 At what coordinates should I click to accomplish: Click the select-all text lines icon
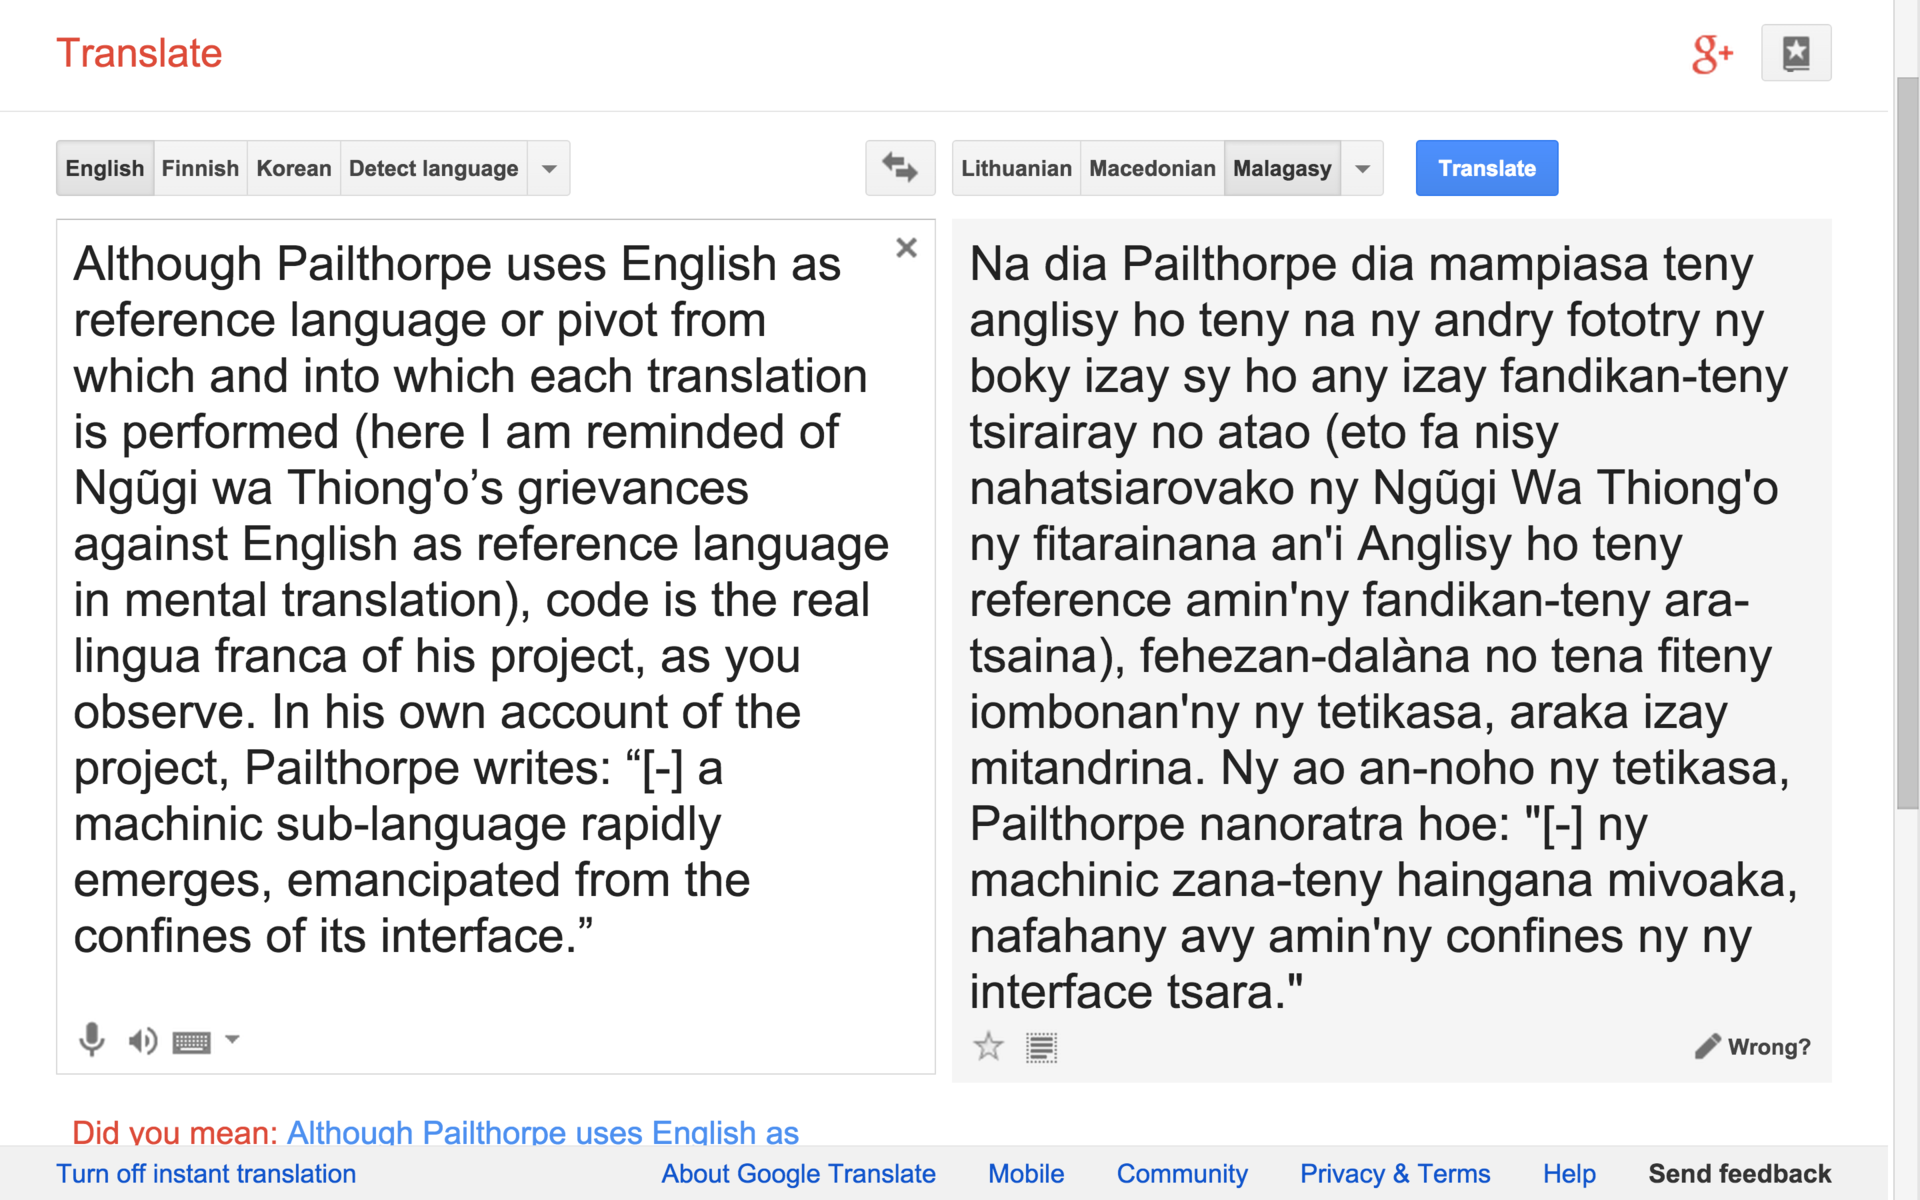1041,1047
